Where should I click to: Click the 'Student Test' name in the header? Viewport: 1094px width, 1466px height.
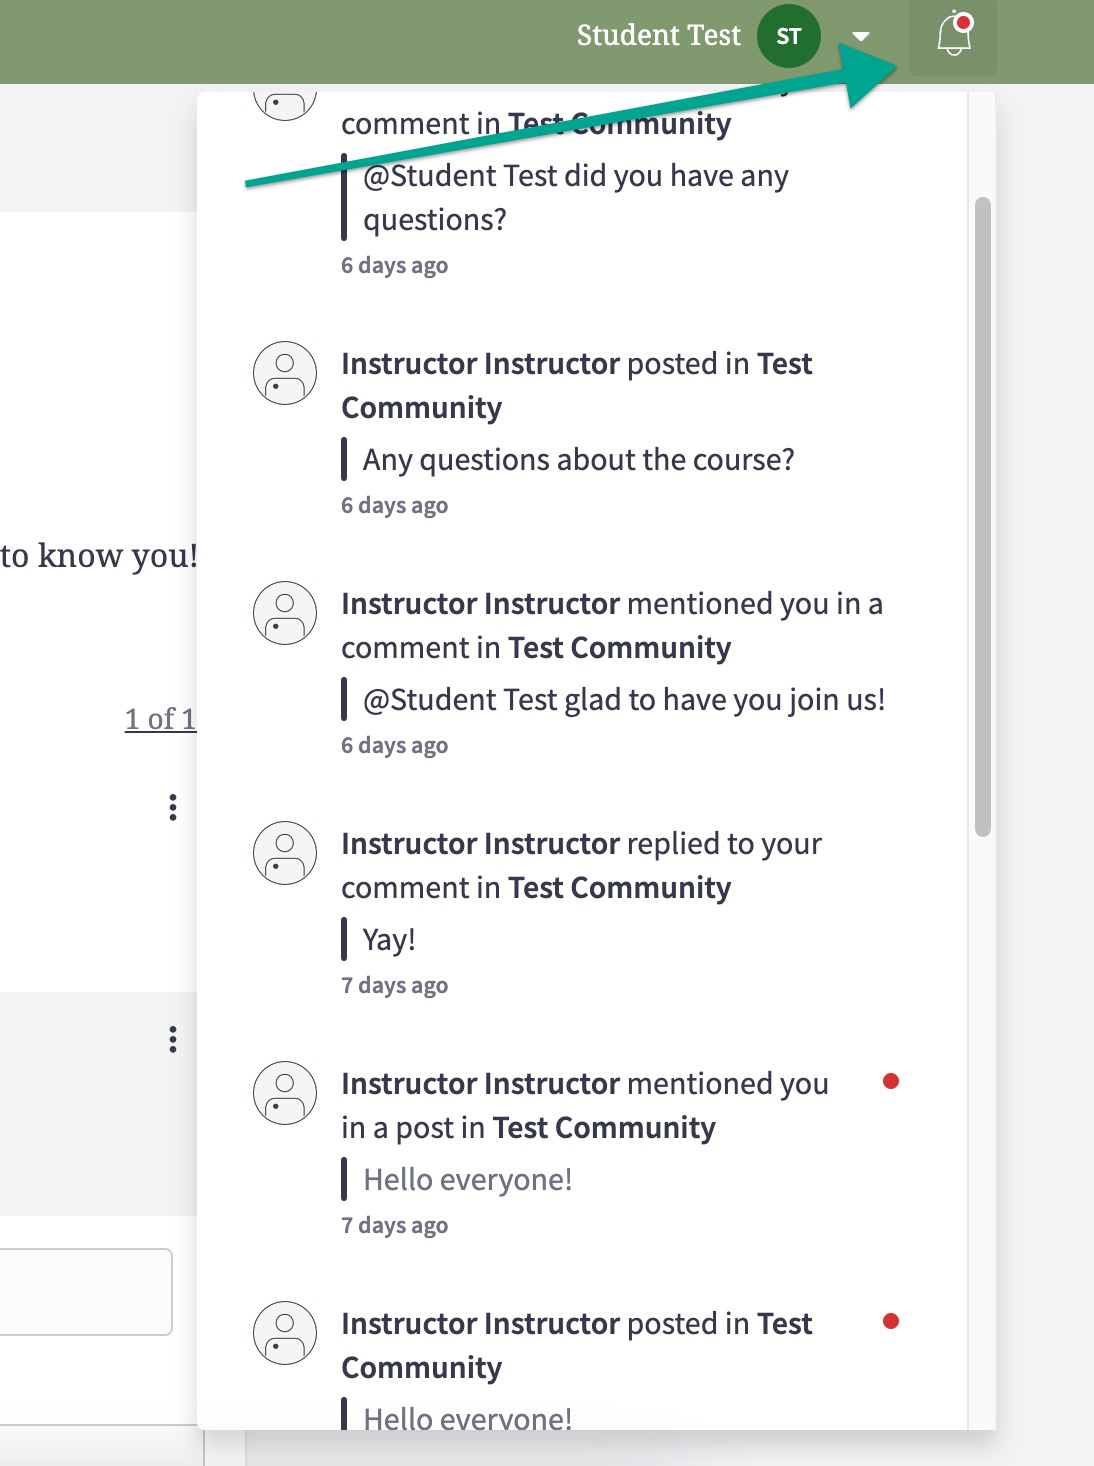point(658,35)
